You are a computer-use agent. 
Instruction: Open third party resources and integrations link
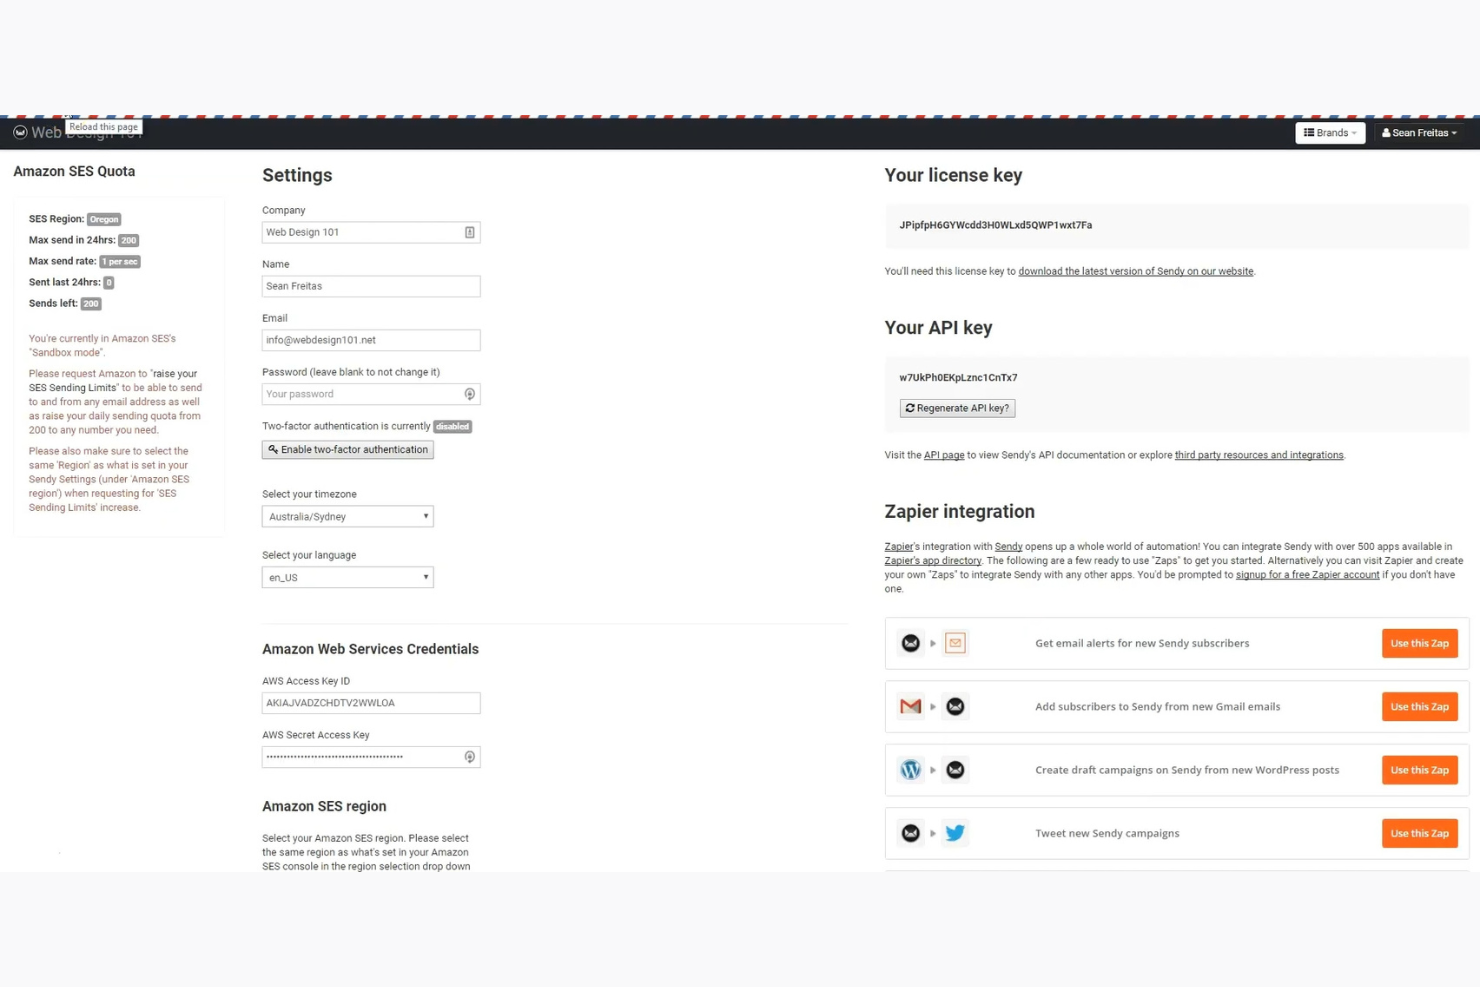tap(1259, 455)
